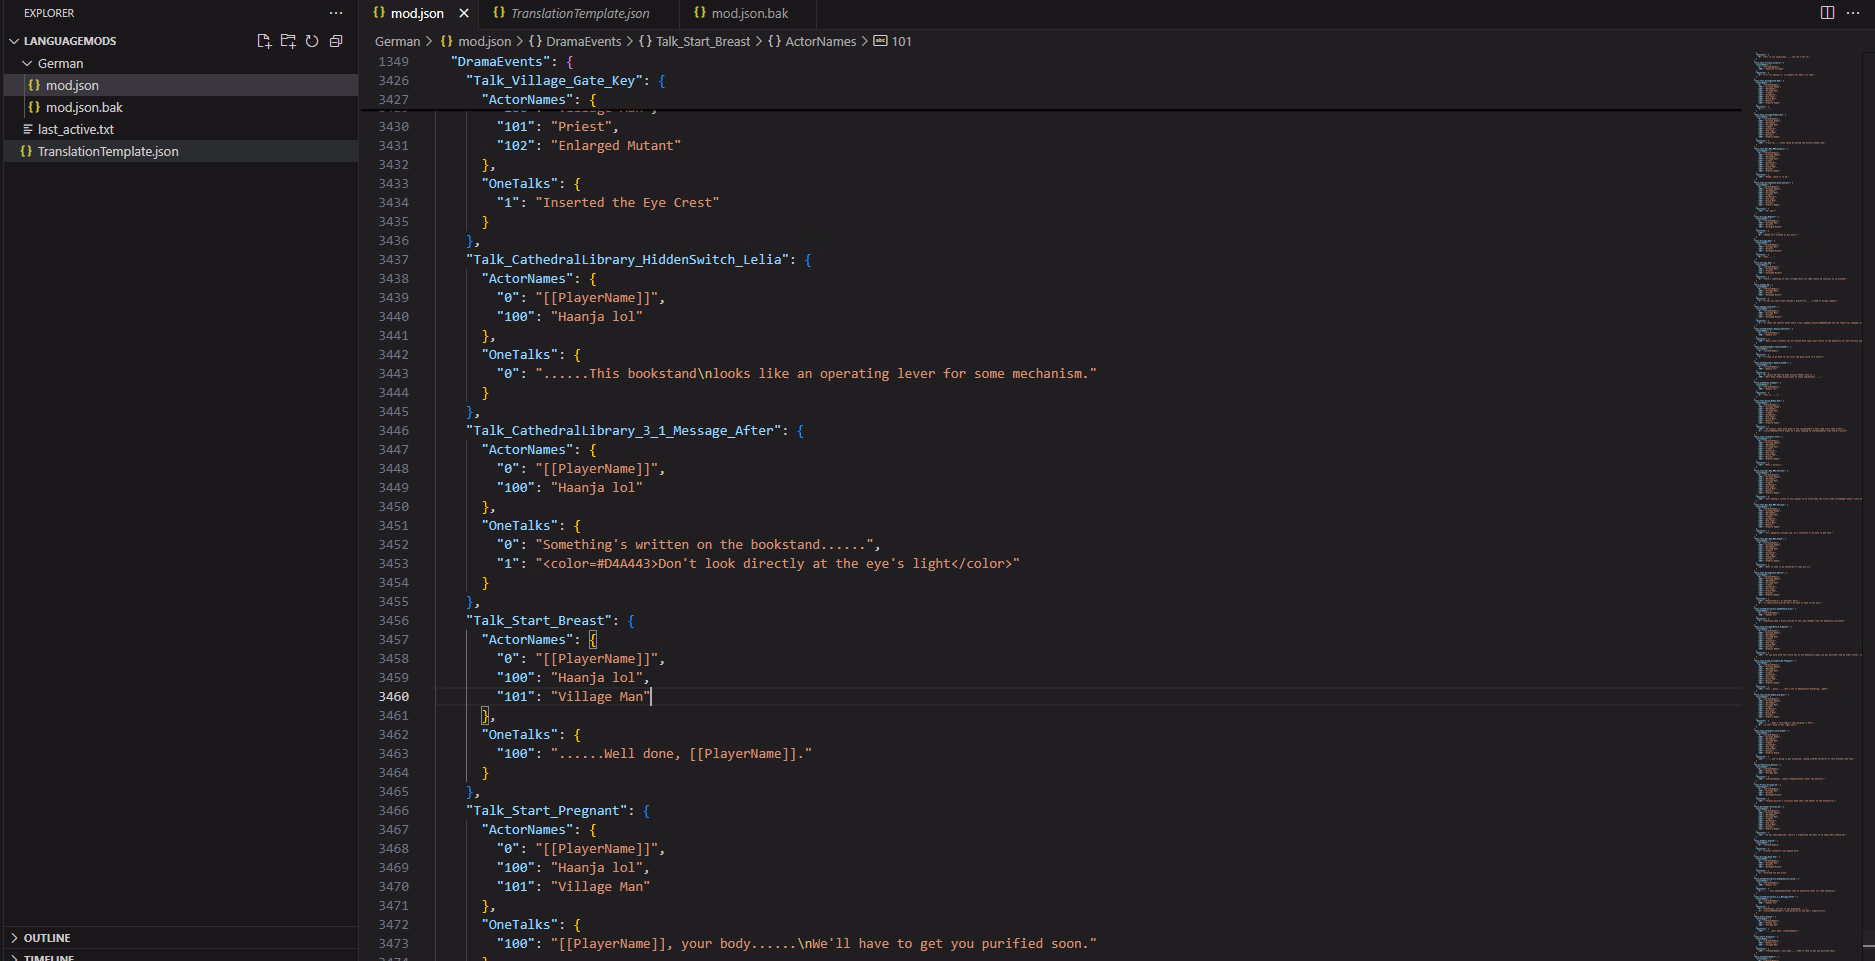
Task: Click the DramaEvents breadcrumb segment
Action: tap(575, 41)
